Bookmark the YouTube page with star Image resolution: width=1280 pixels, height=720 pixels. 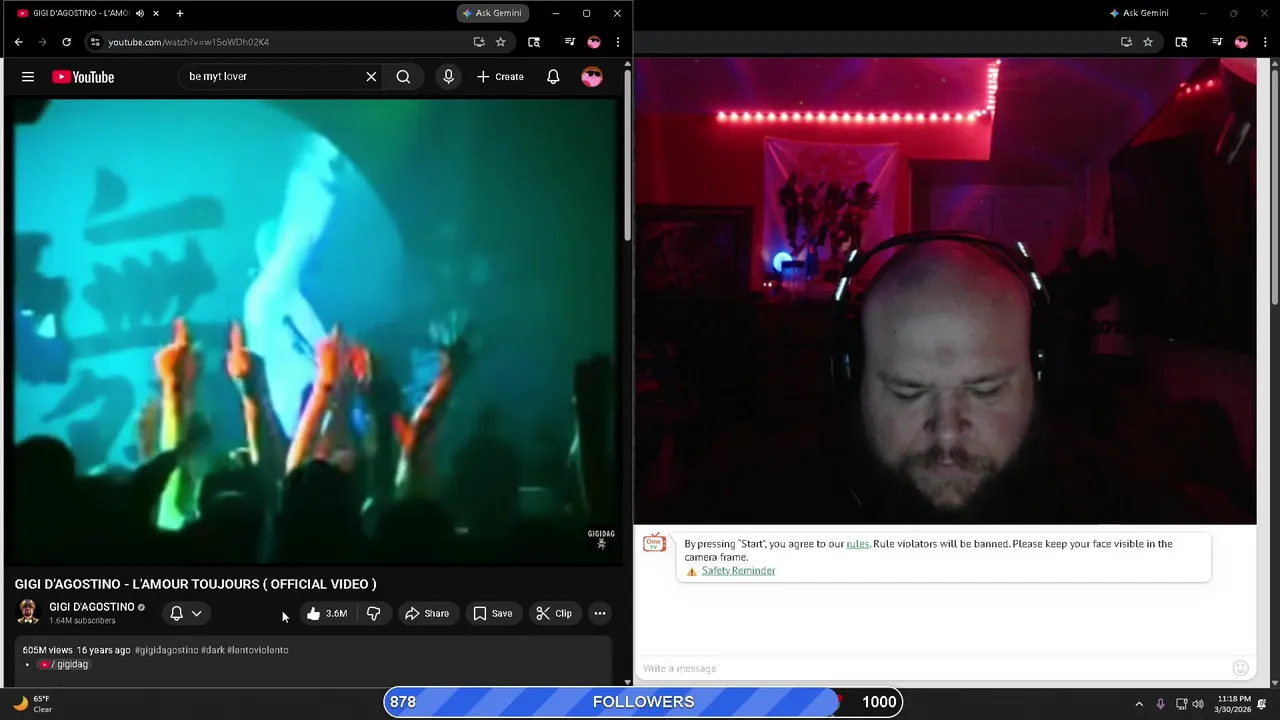tap(501, 42)
